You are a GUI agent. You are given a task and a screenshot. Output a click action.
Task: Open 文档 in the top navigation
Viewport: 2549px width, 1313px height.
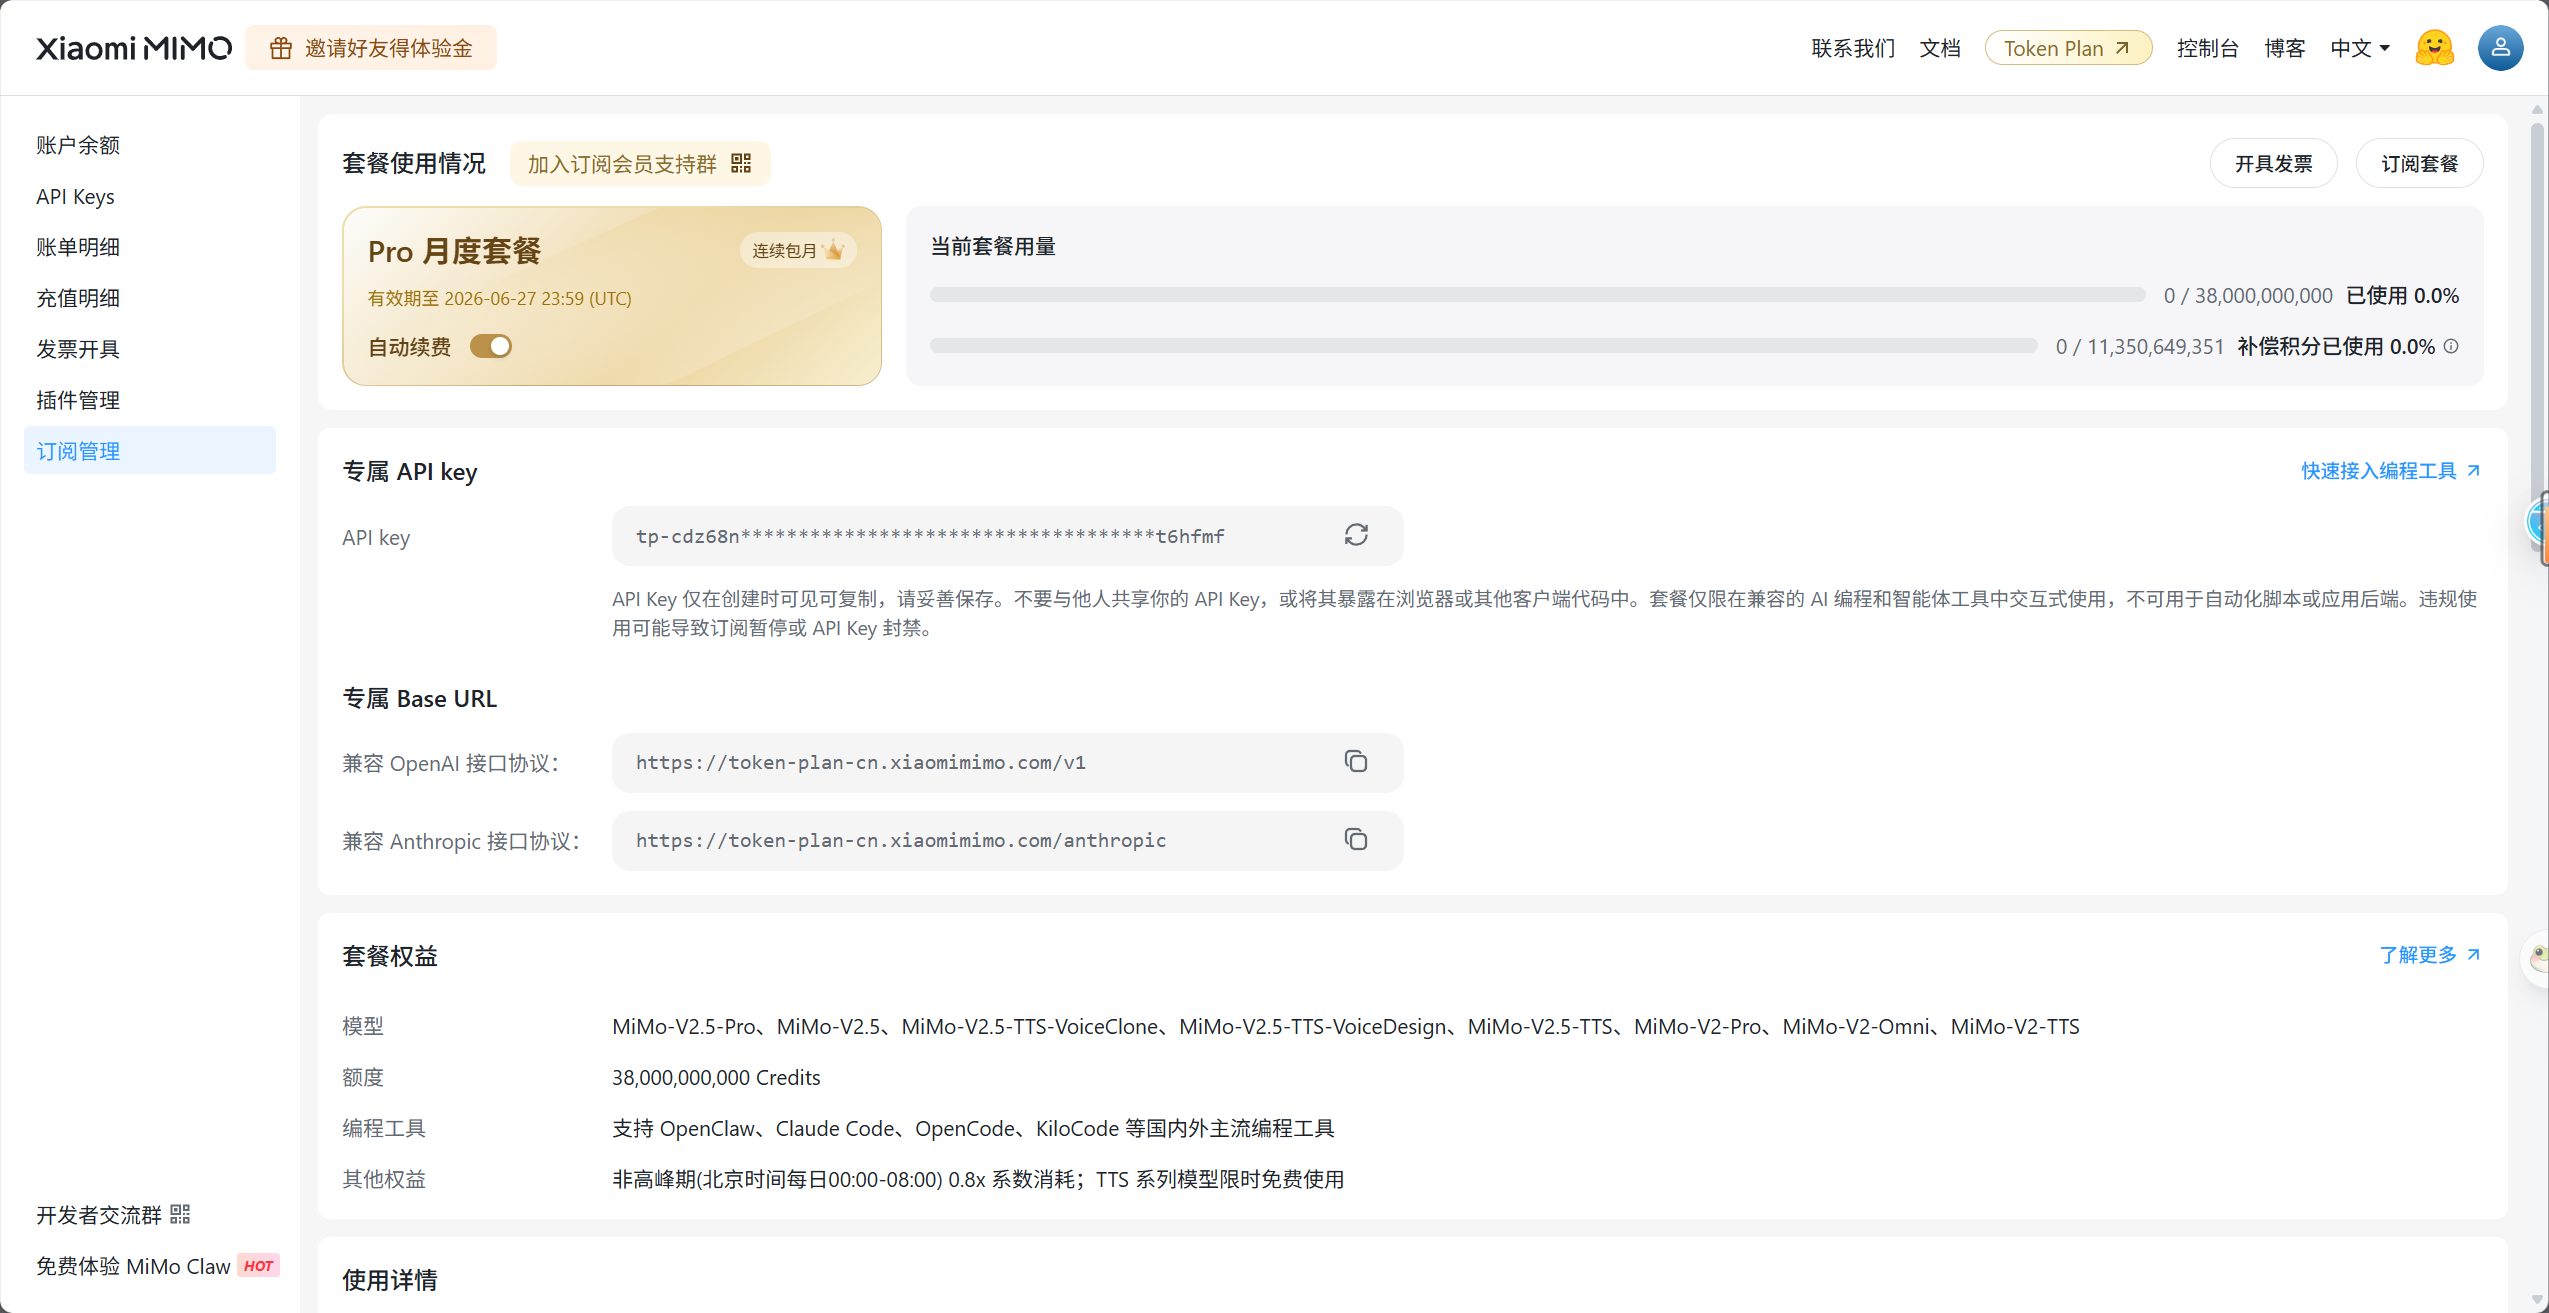point(1940,48)
